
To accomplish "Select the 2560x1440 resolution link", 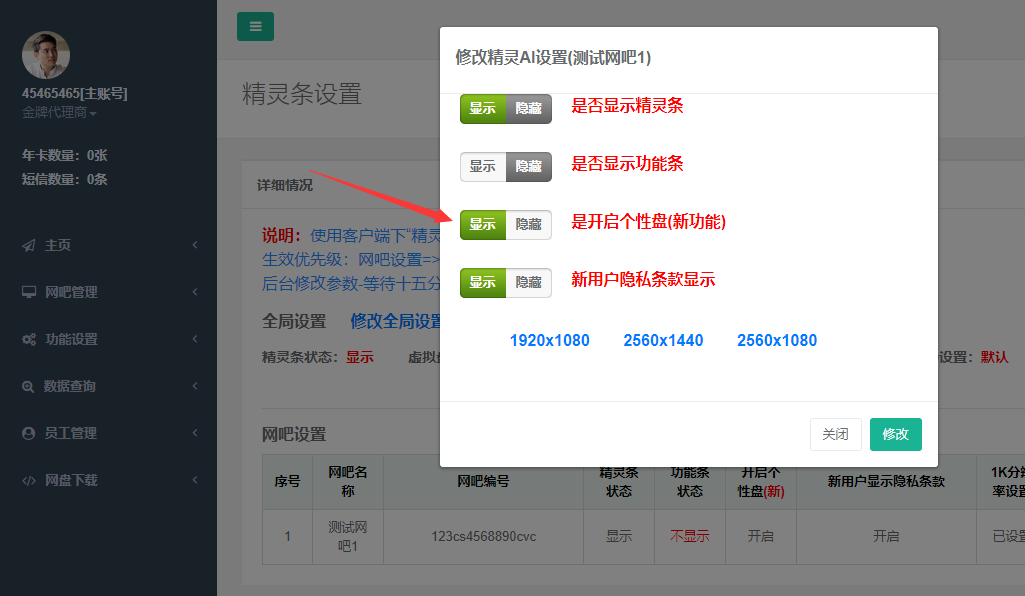I will [x=664, y=340].
